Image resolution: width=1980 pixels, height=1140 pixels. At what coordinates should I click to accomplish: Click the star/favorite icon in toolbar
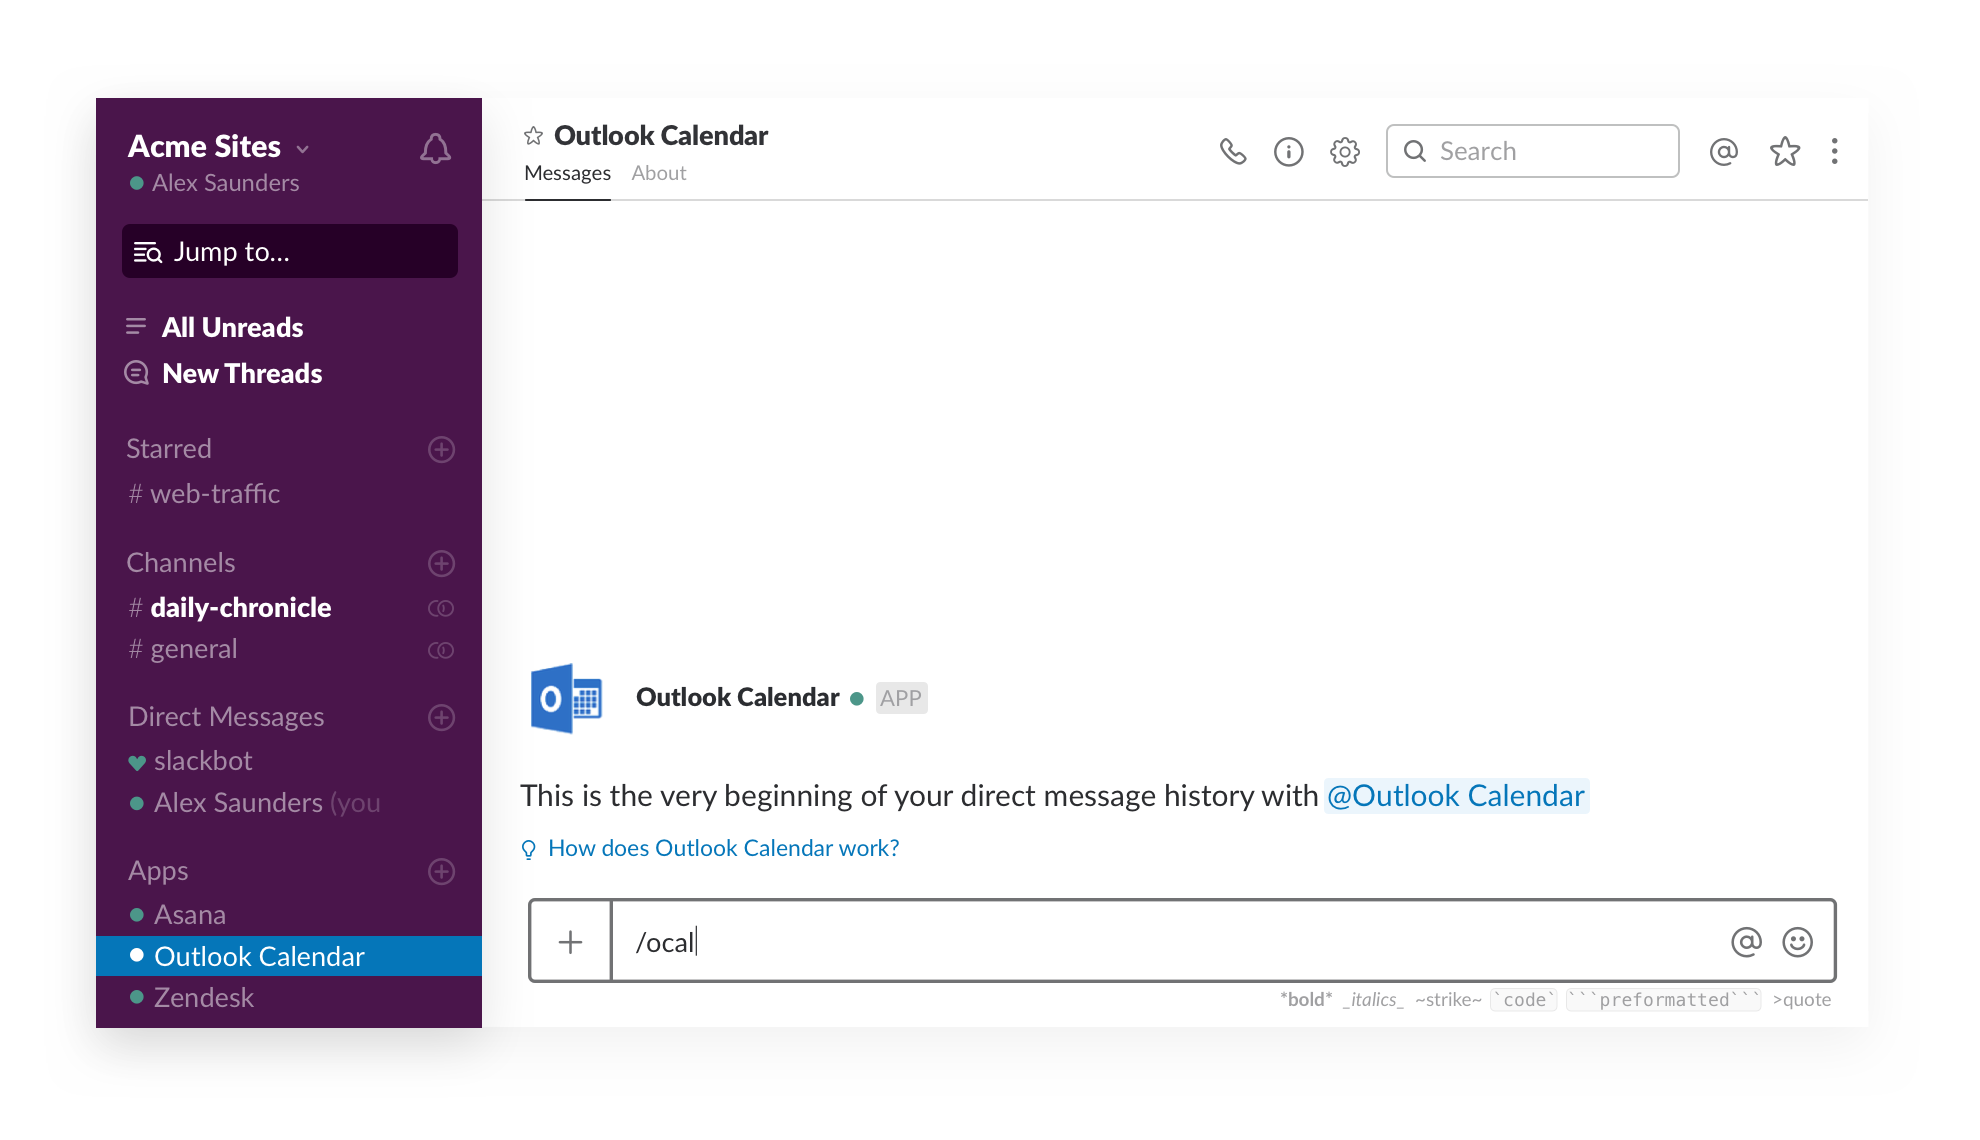(1783, 150)
